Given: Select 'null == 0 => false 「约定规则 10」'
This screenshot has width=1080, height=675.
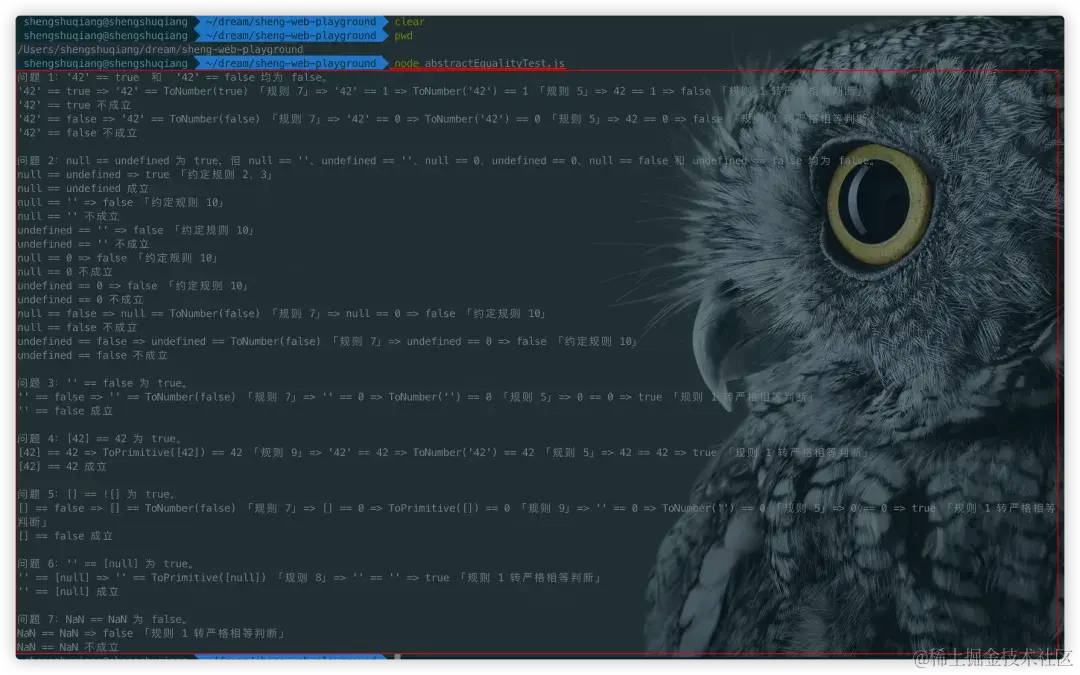Looking at the screenshot, I should click(x=118, y=258).
